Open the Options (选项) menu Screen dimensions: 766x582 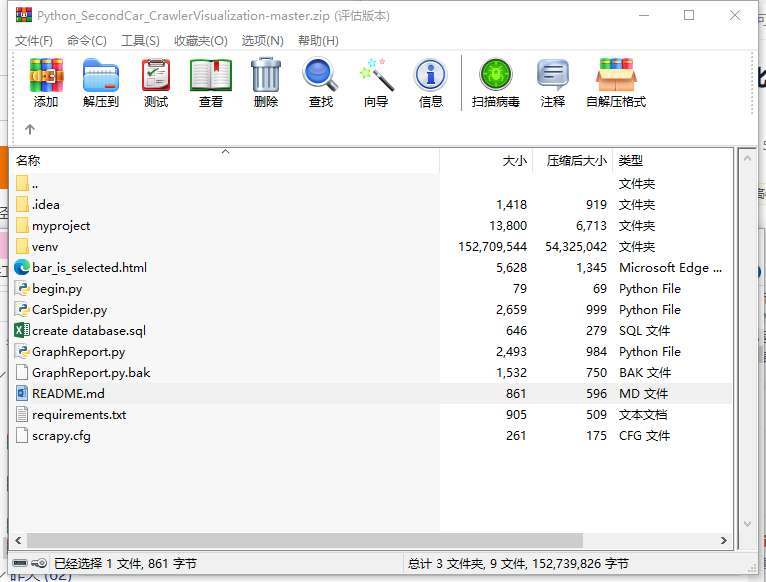tap(262, 41)
